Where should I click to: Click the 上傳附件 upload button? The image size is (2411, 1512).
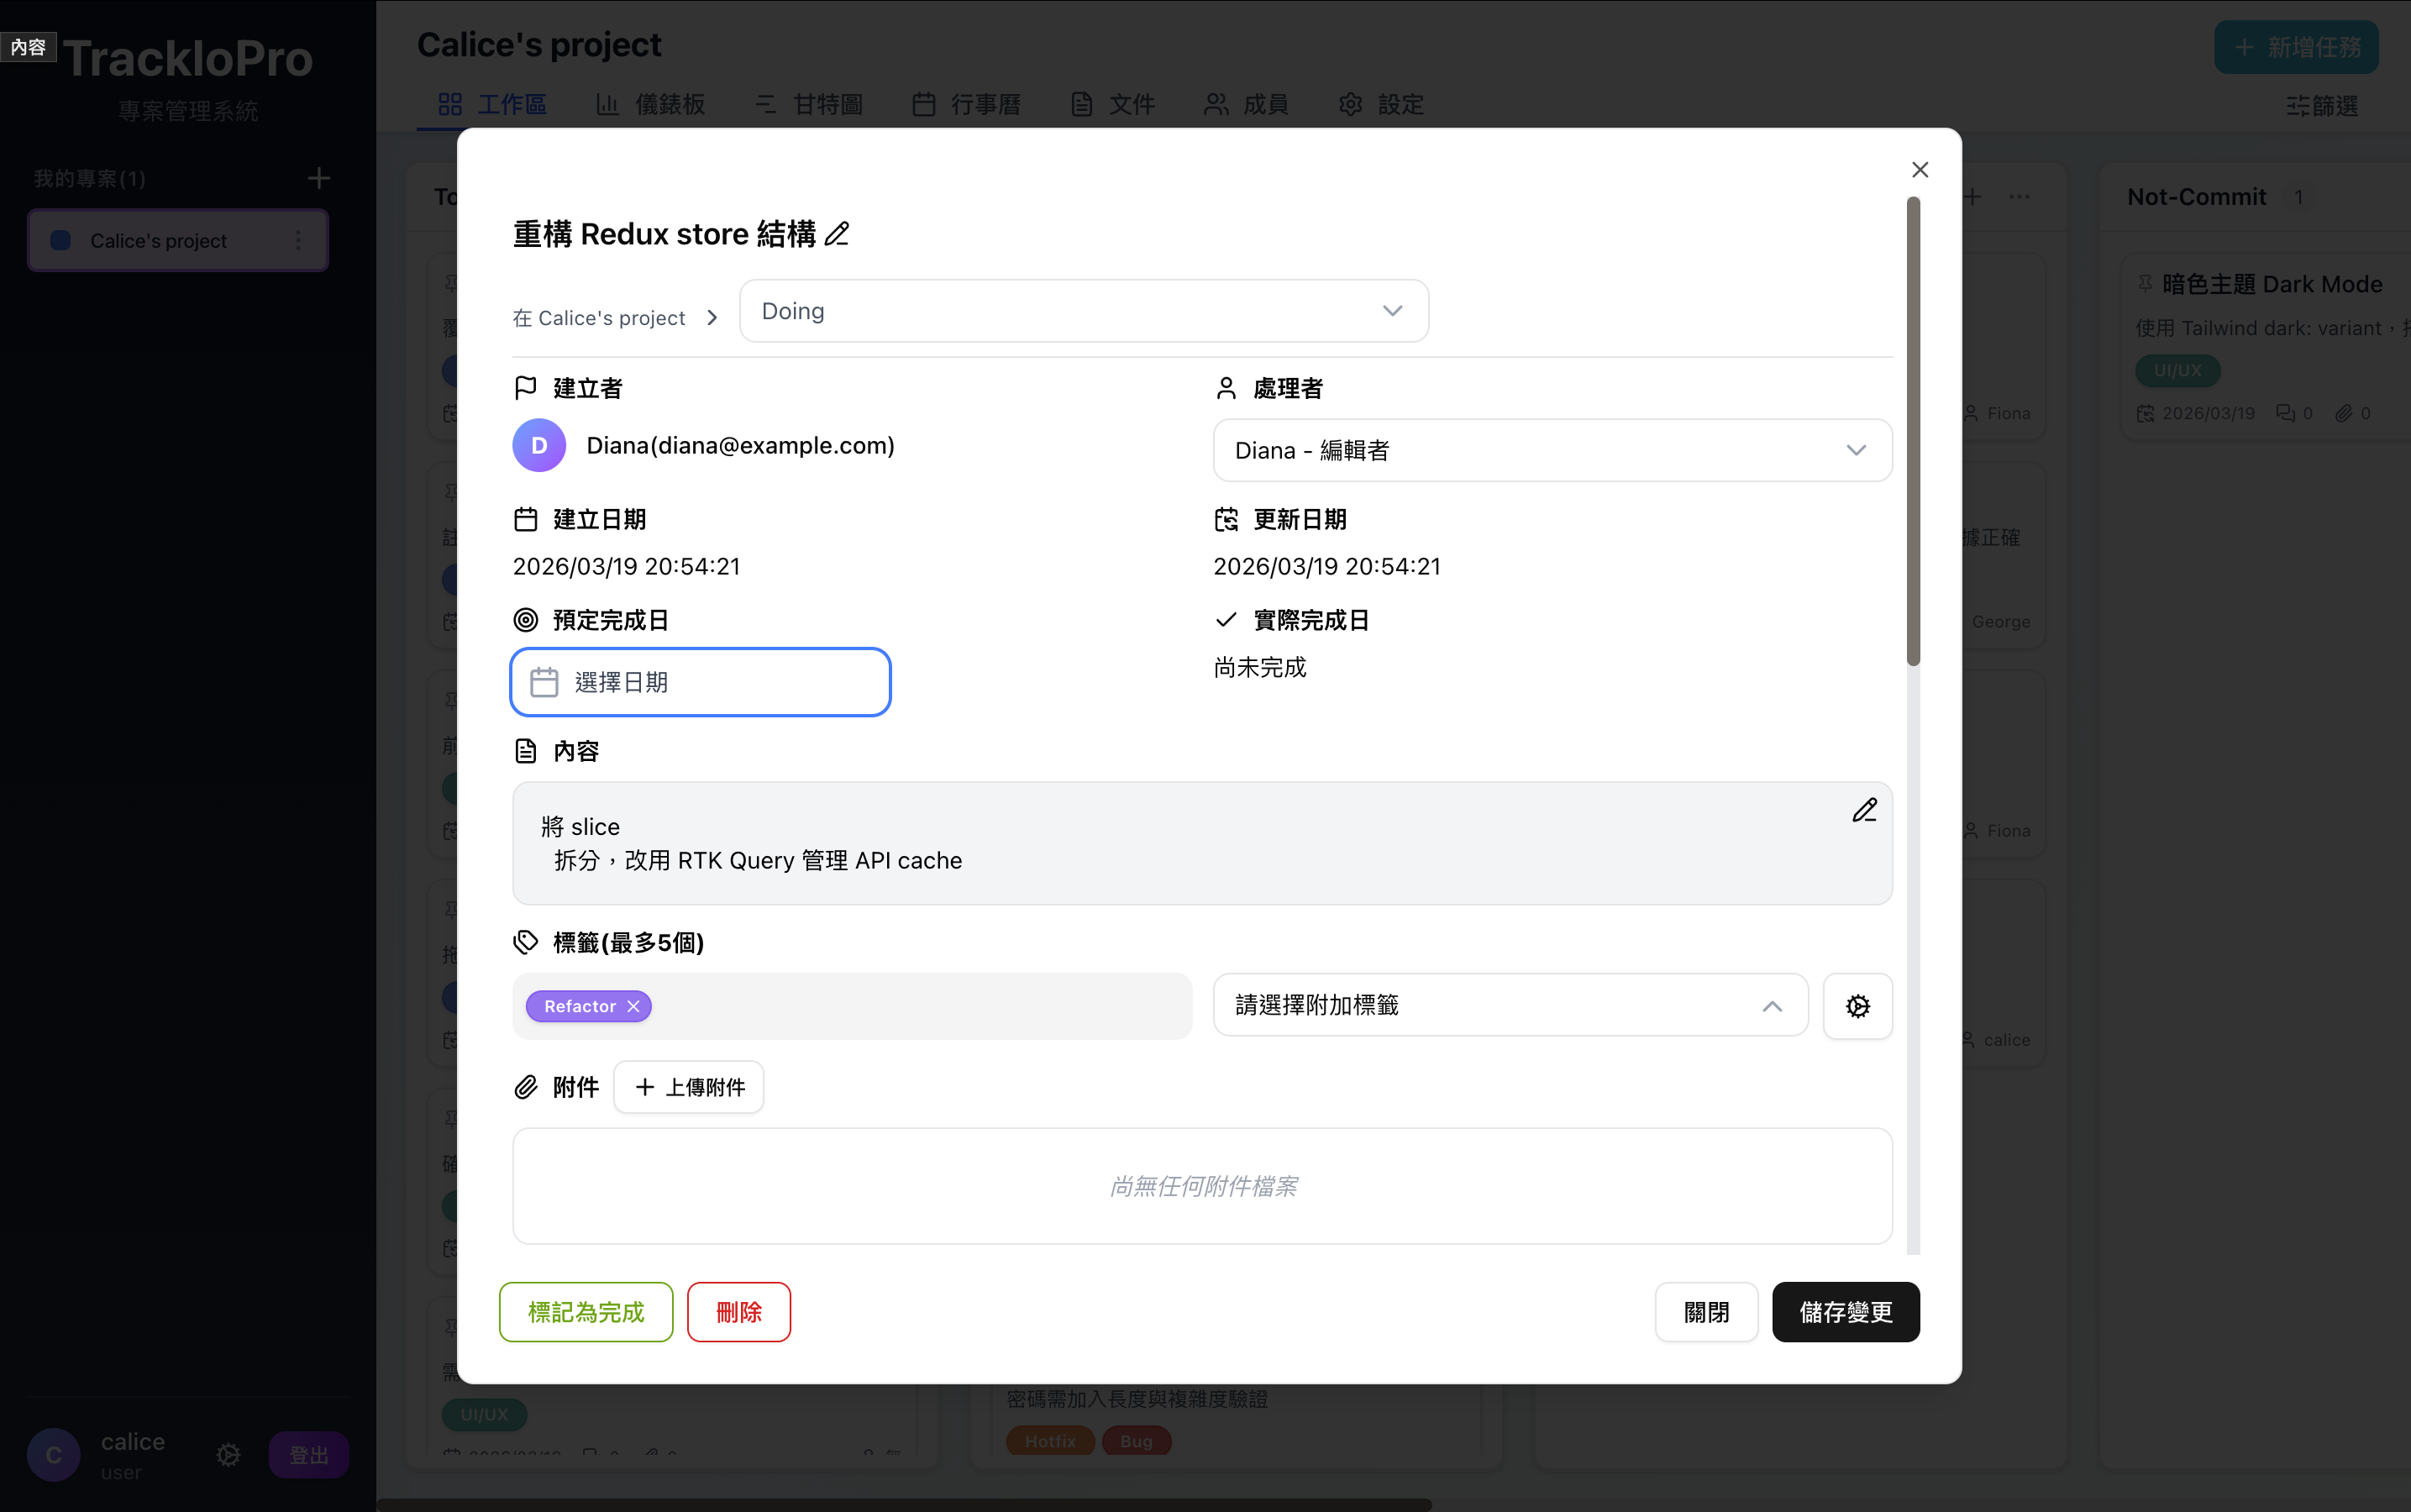[x=689, y=1087]
